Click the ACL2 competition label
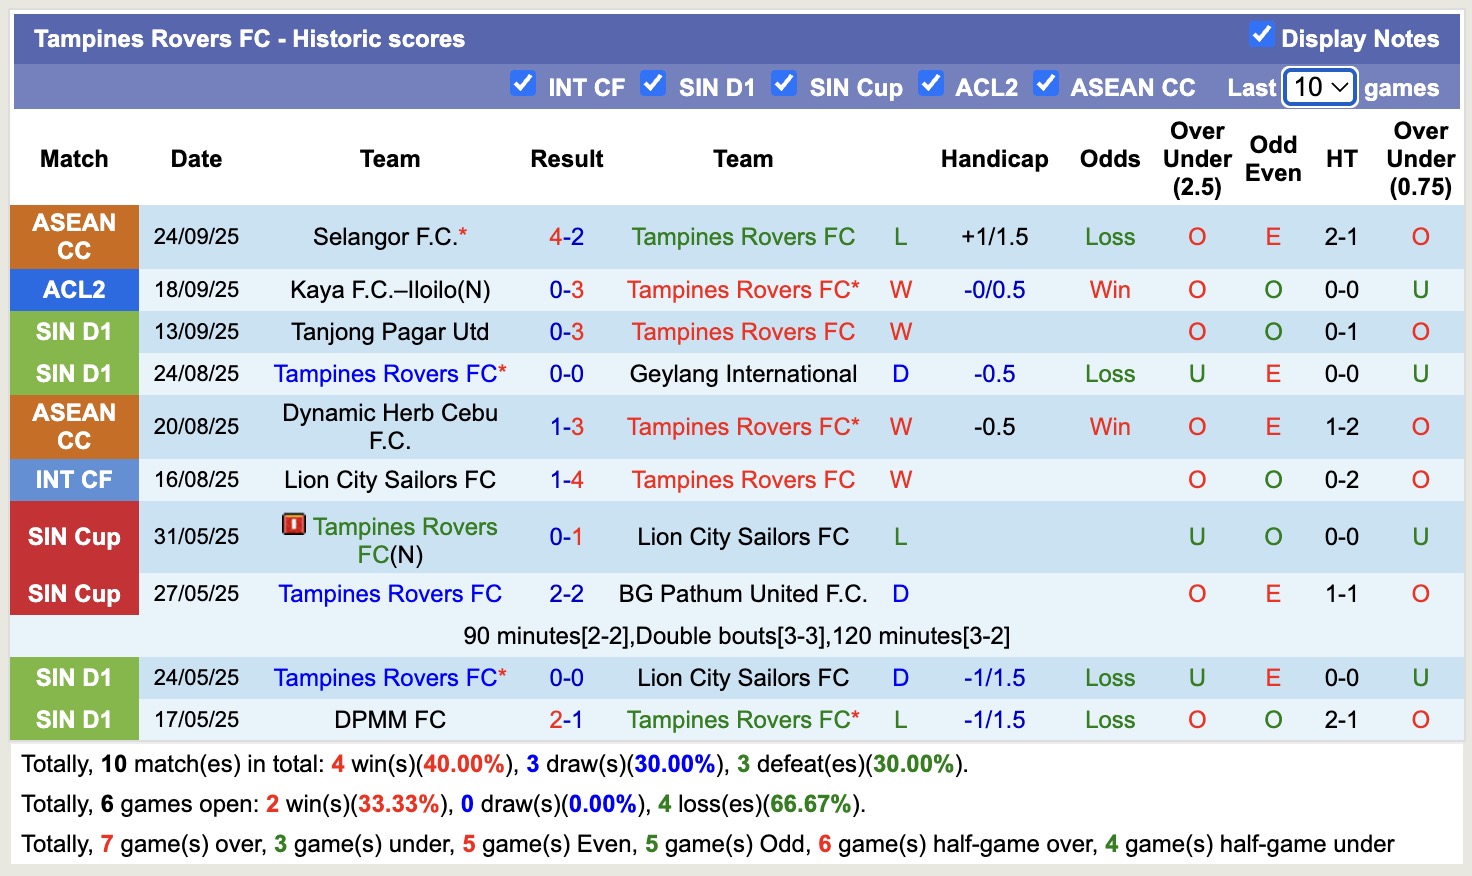 point(74,290)
